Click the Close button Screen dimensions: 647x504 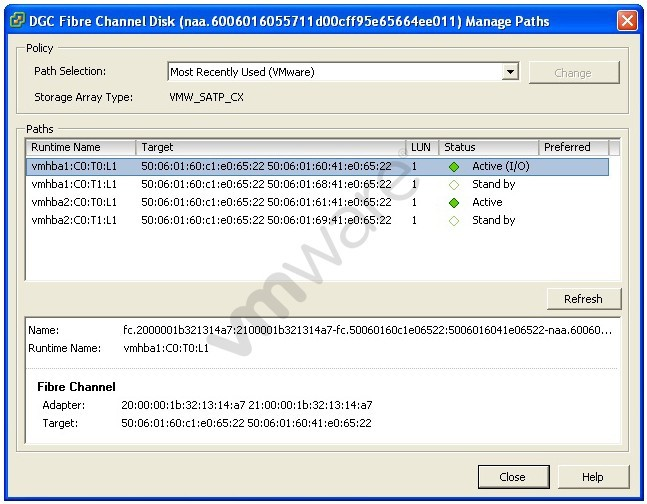513,477
